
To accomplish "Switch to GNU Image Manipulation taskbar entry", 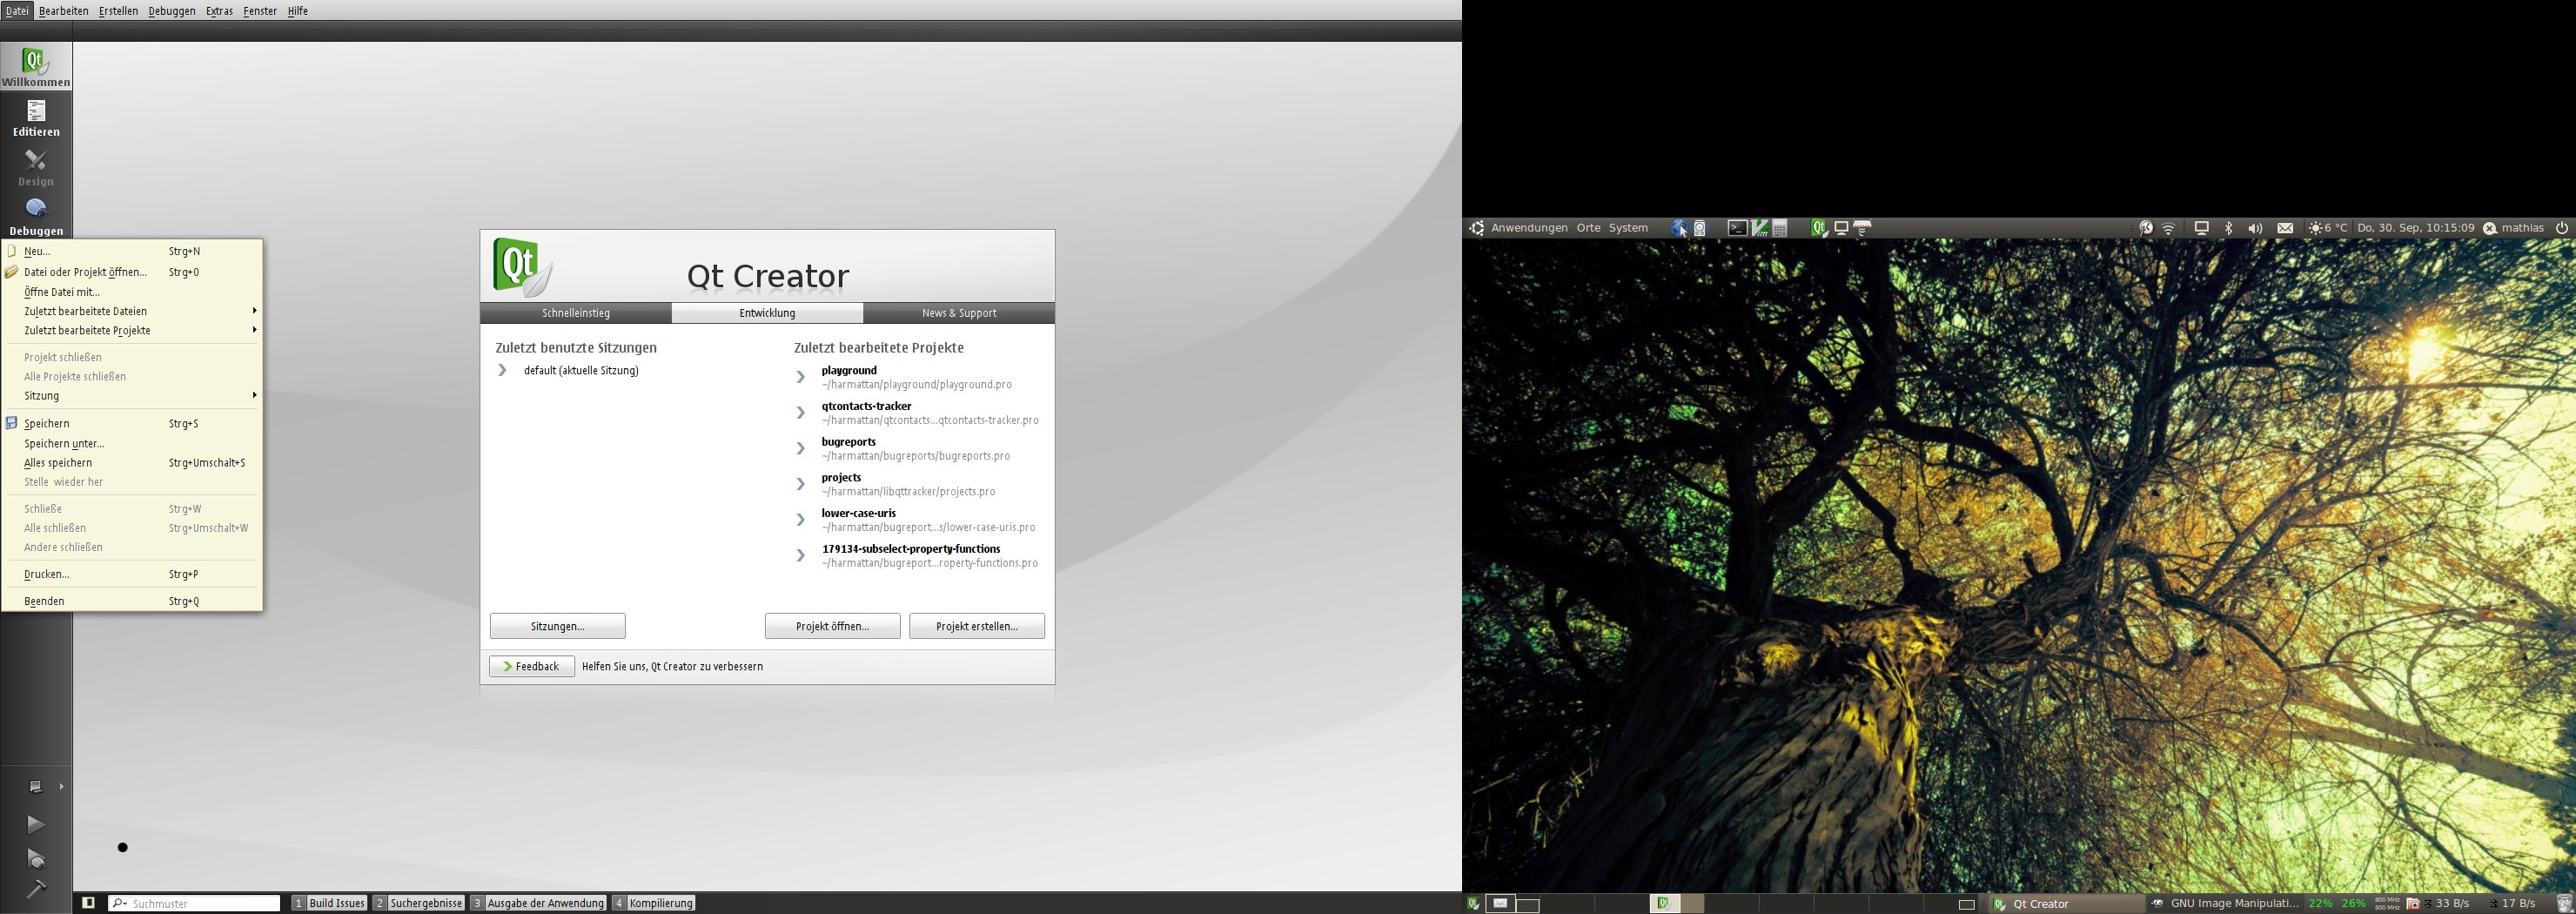I will coord(2225,903).
